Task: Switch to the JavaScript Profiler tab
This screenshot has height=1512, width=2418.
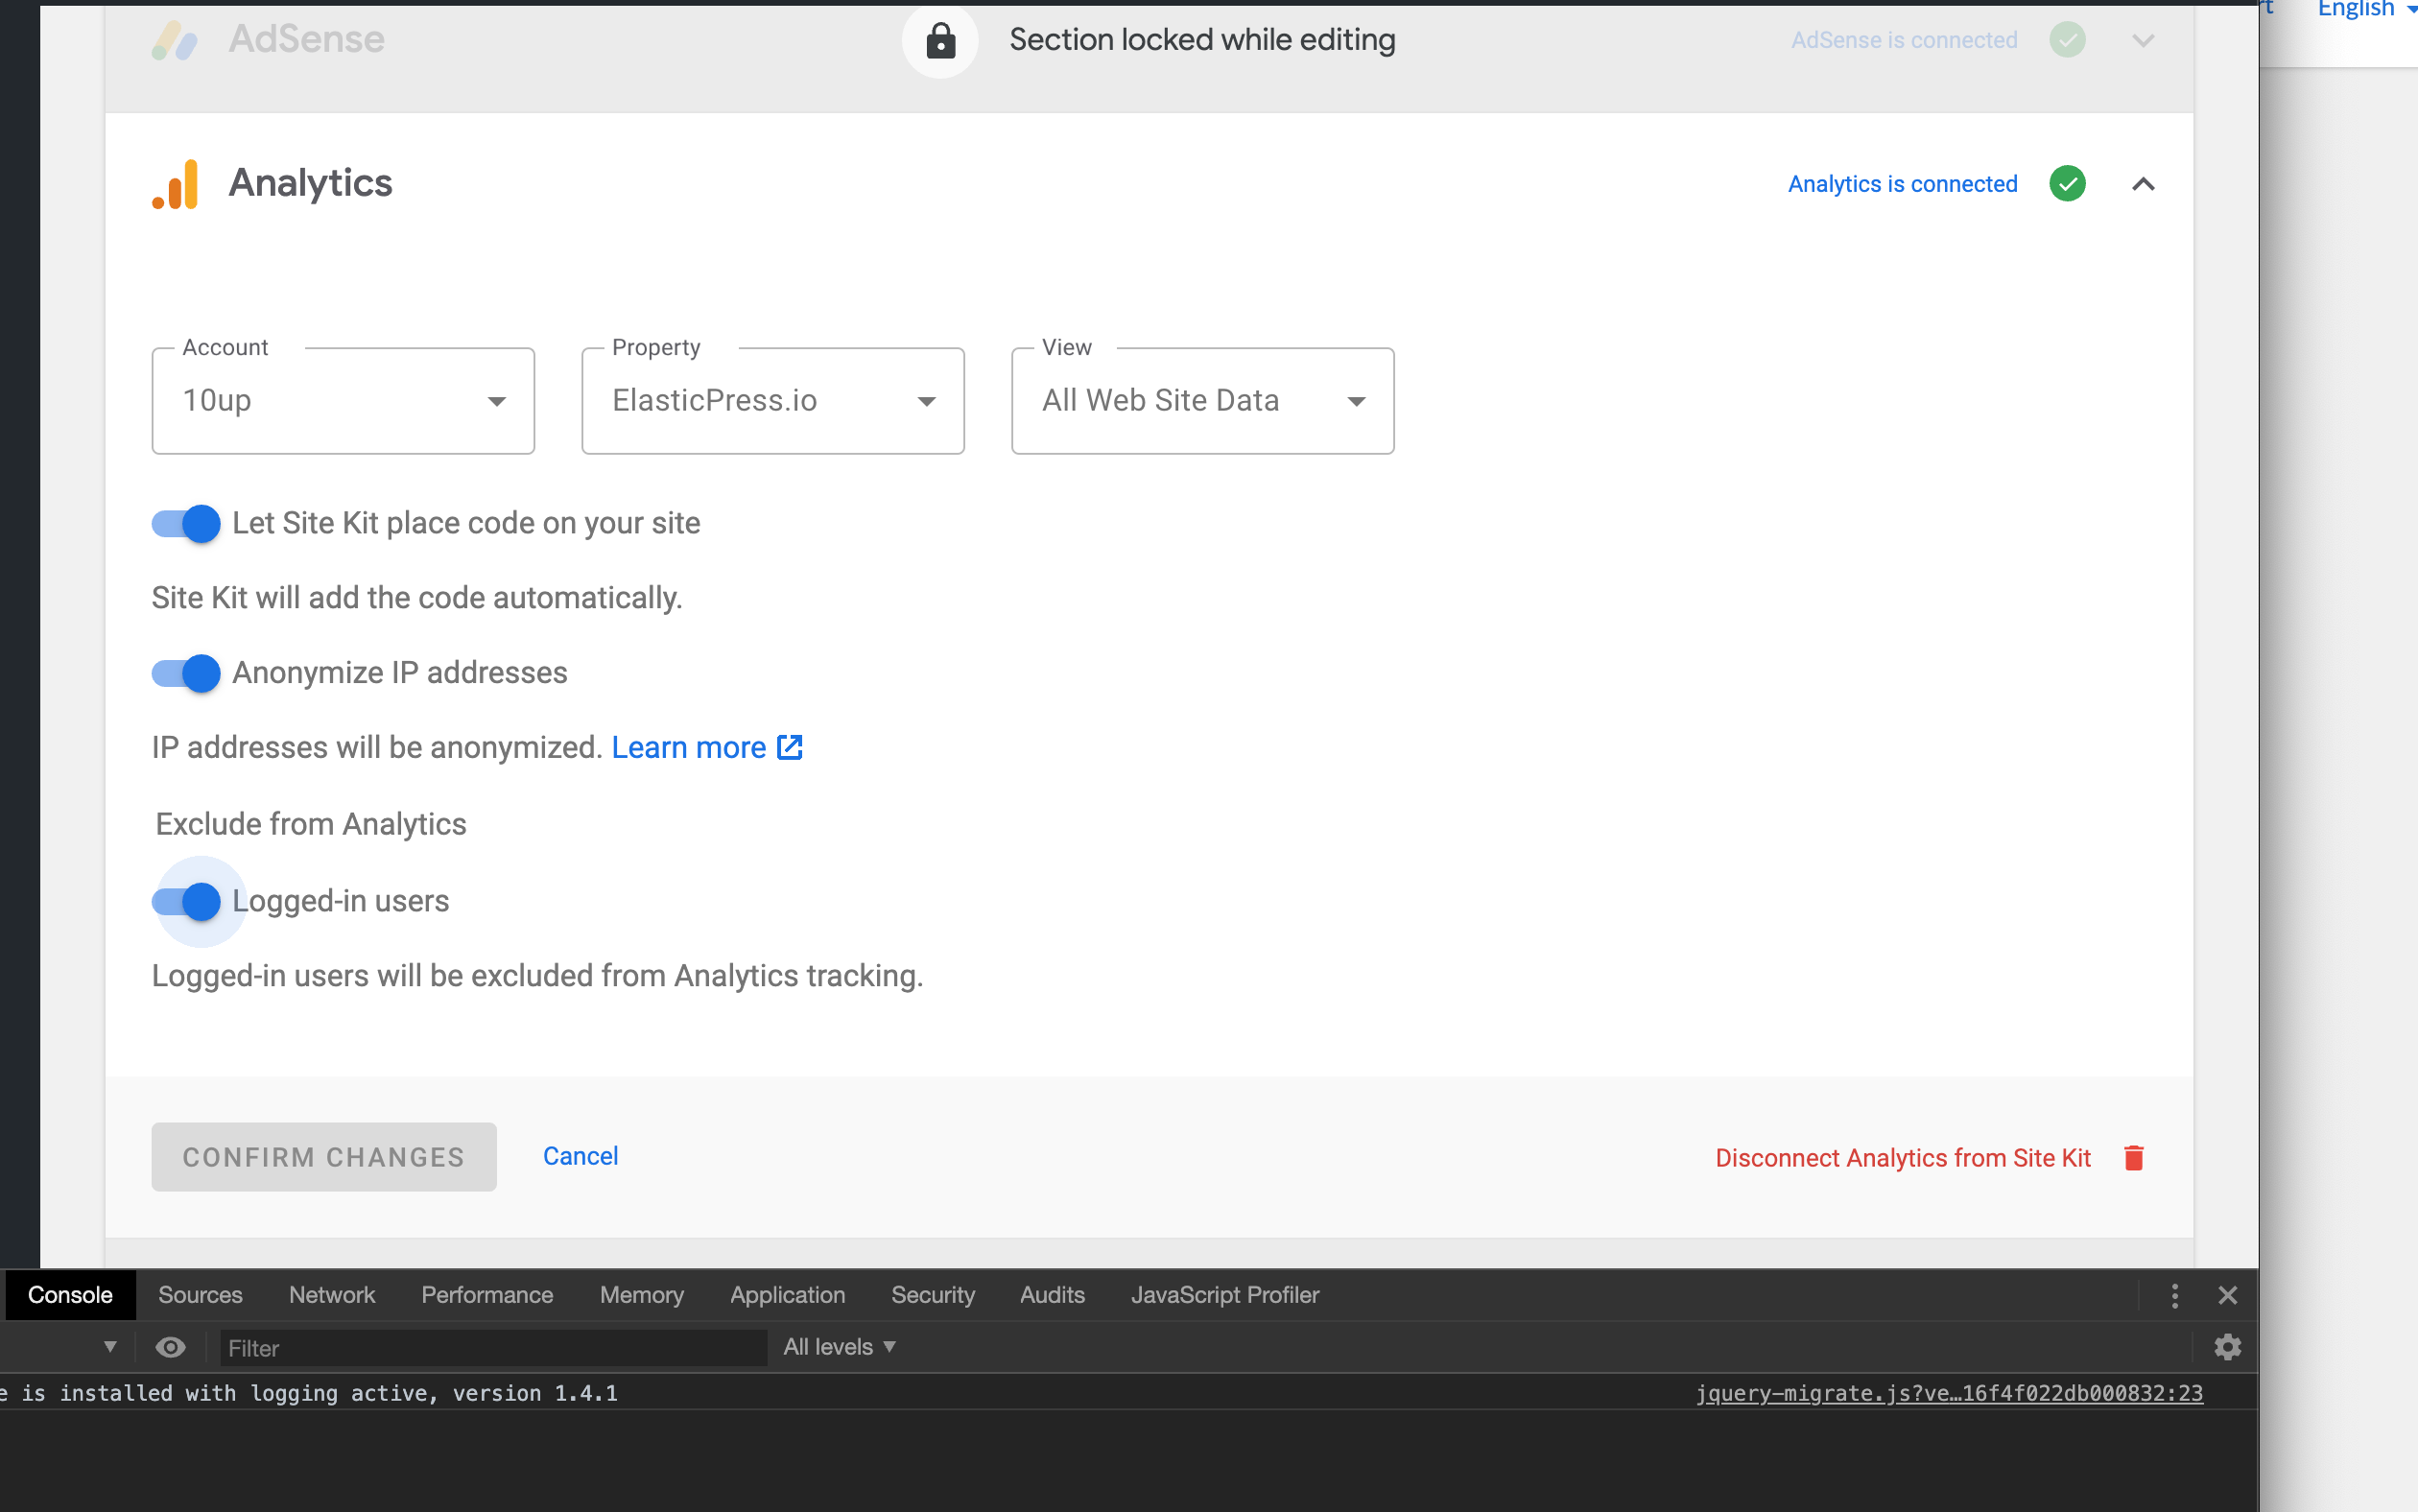Action: click(x=1225, y=1295)
